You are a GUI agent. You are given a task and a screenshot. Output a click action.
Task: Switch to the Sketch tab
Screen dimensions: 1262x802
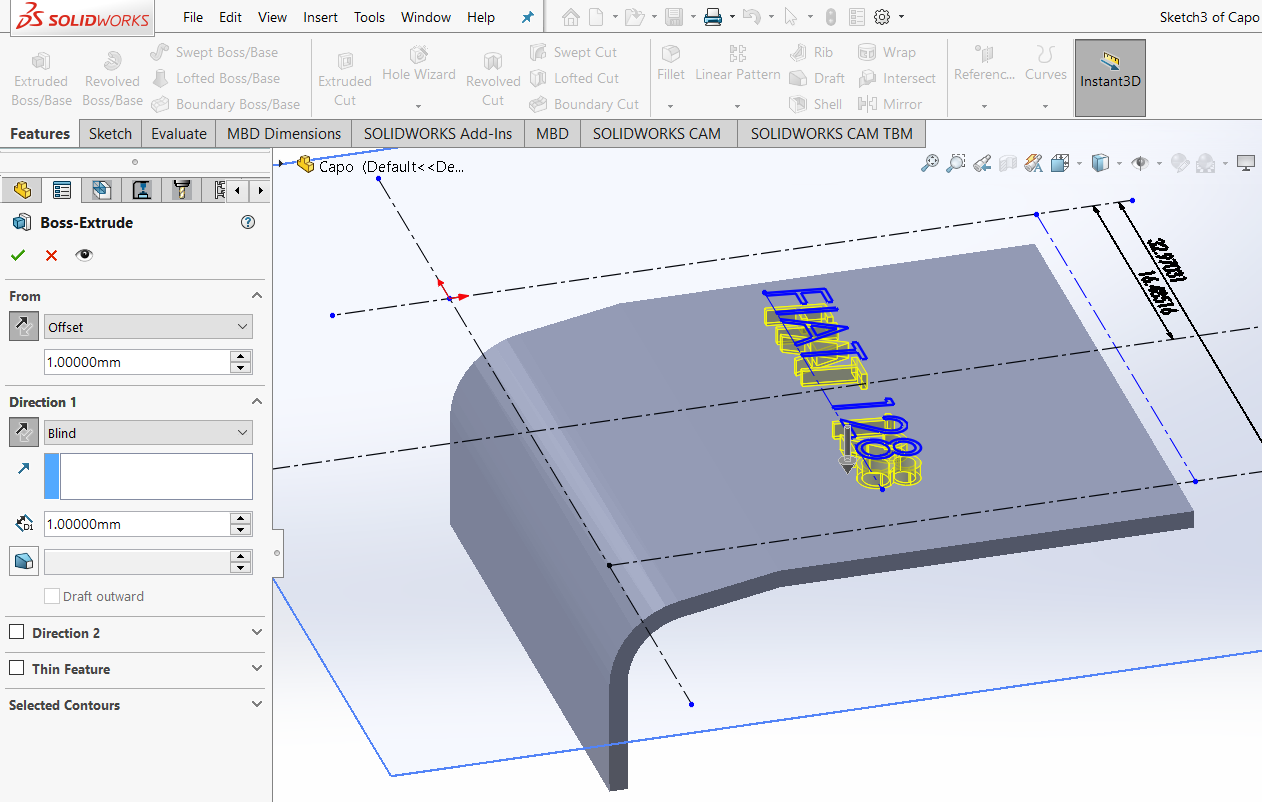pos(110,133)
